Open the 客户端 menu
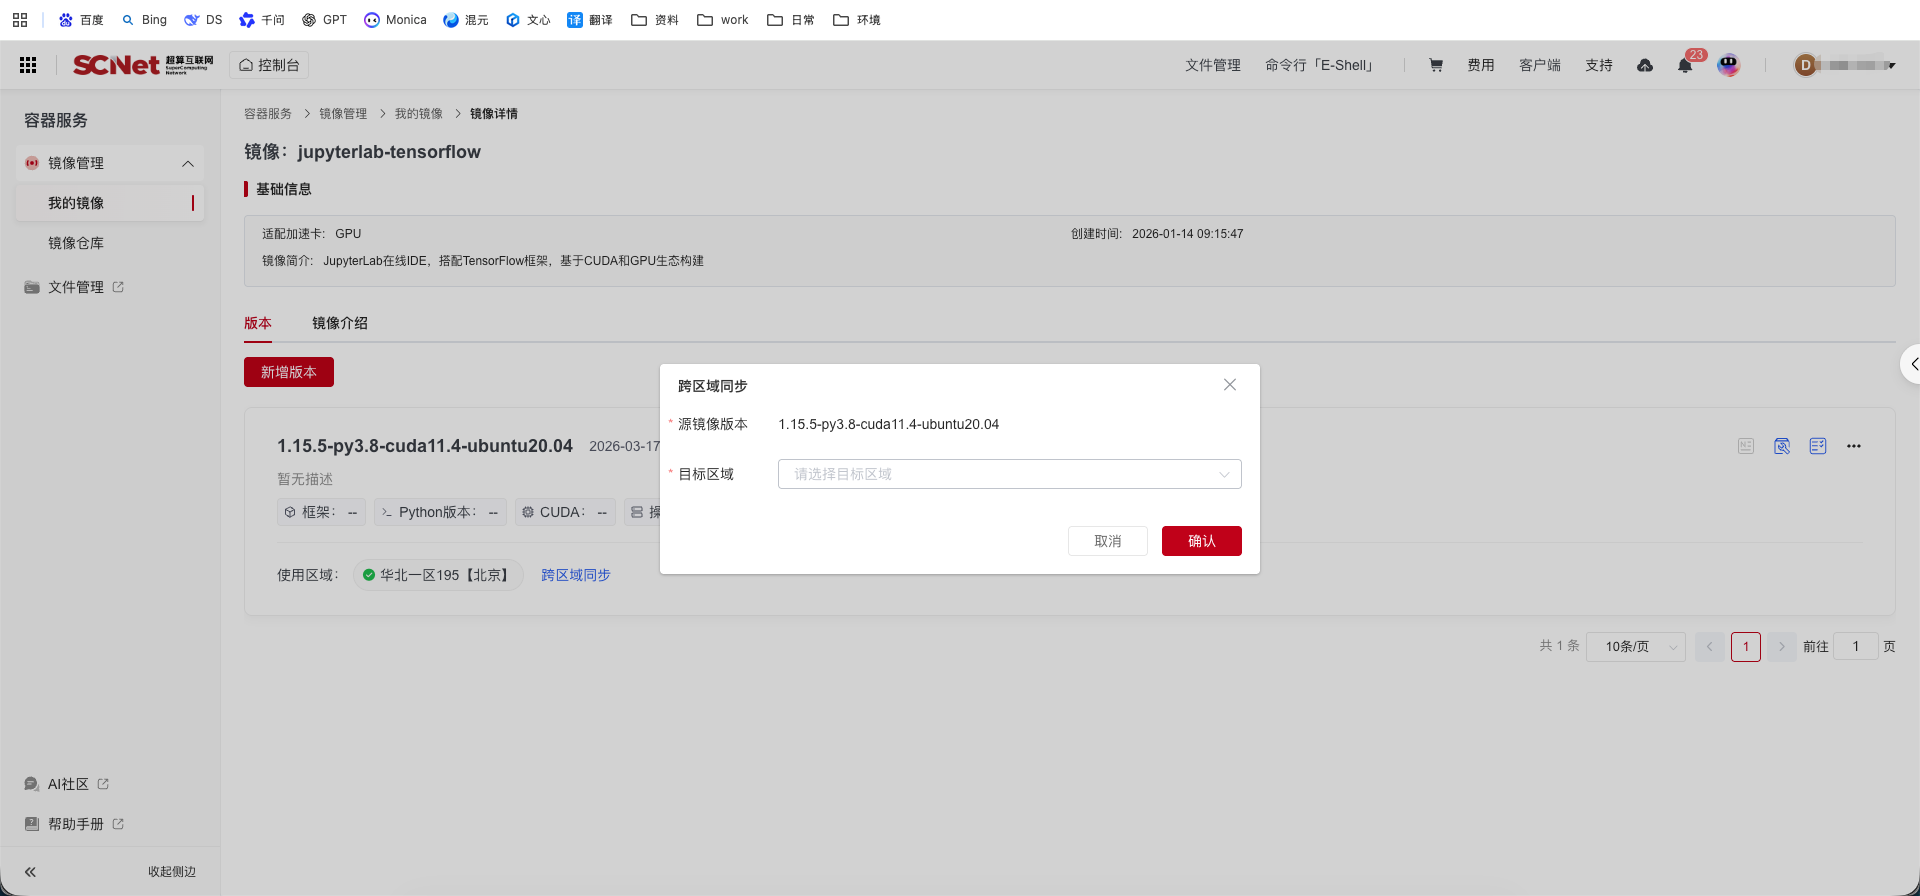This screenshot has height=896, width=1920. click(x=1540, y=65)
